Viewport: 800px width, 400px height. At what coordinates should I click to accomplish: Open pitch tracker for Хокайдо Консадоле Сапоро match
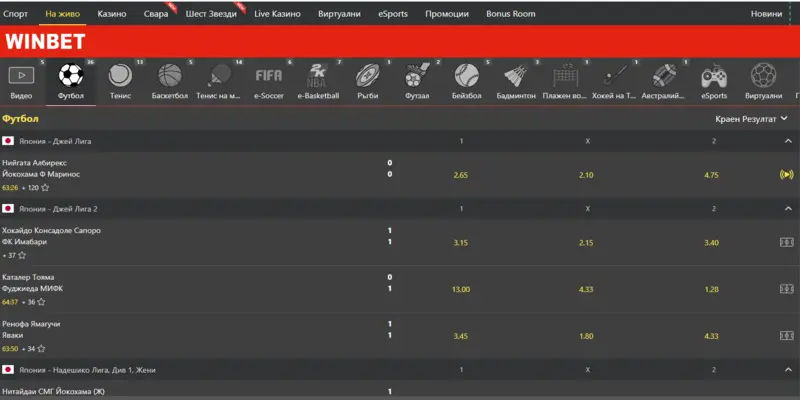(787, 242)
